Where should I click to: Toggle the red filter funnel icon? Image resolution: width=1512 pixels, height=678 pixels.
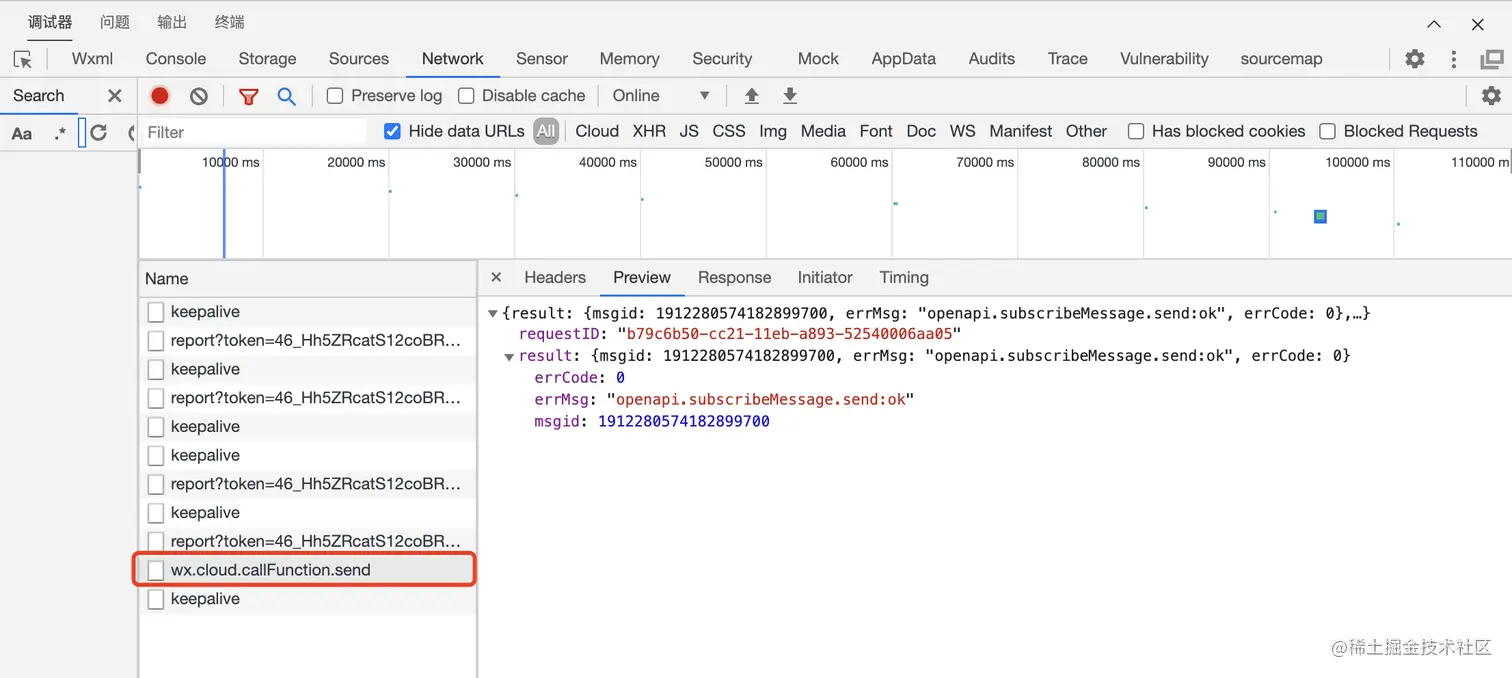pos(248,96)
